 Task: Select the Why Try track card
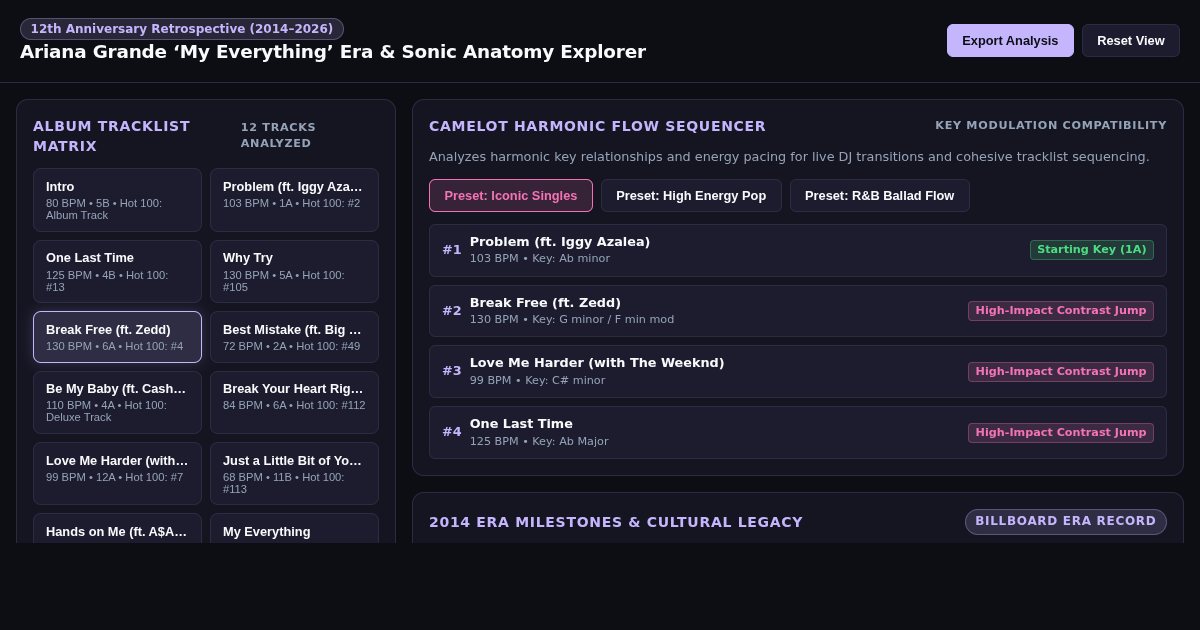pos(294,271)
